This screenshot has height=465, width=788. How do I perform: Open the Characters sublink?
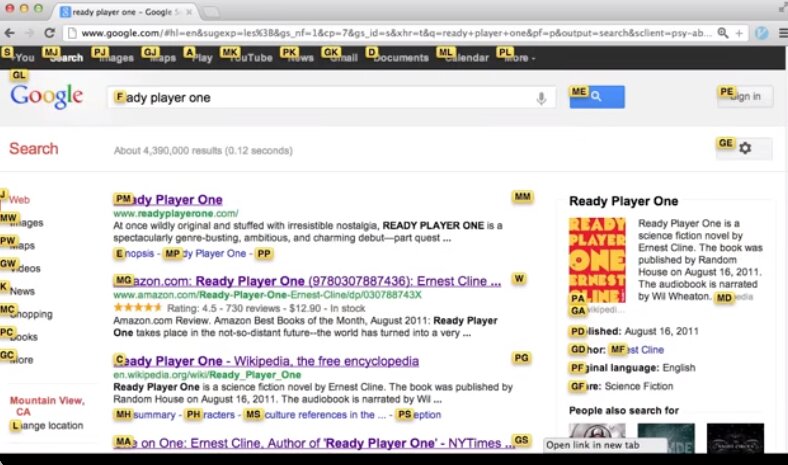pyautogui.click(x=210, y=415)
